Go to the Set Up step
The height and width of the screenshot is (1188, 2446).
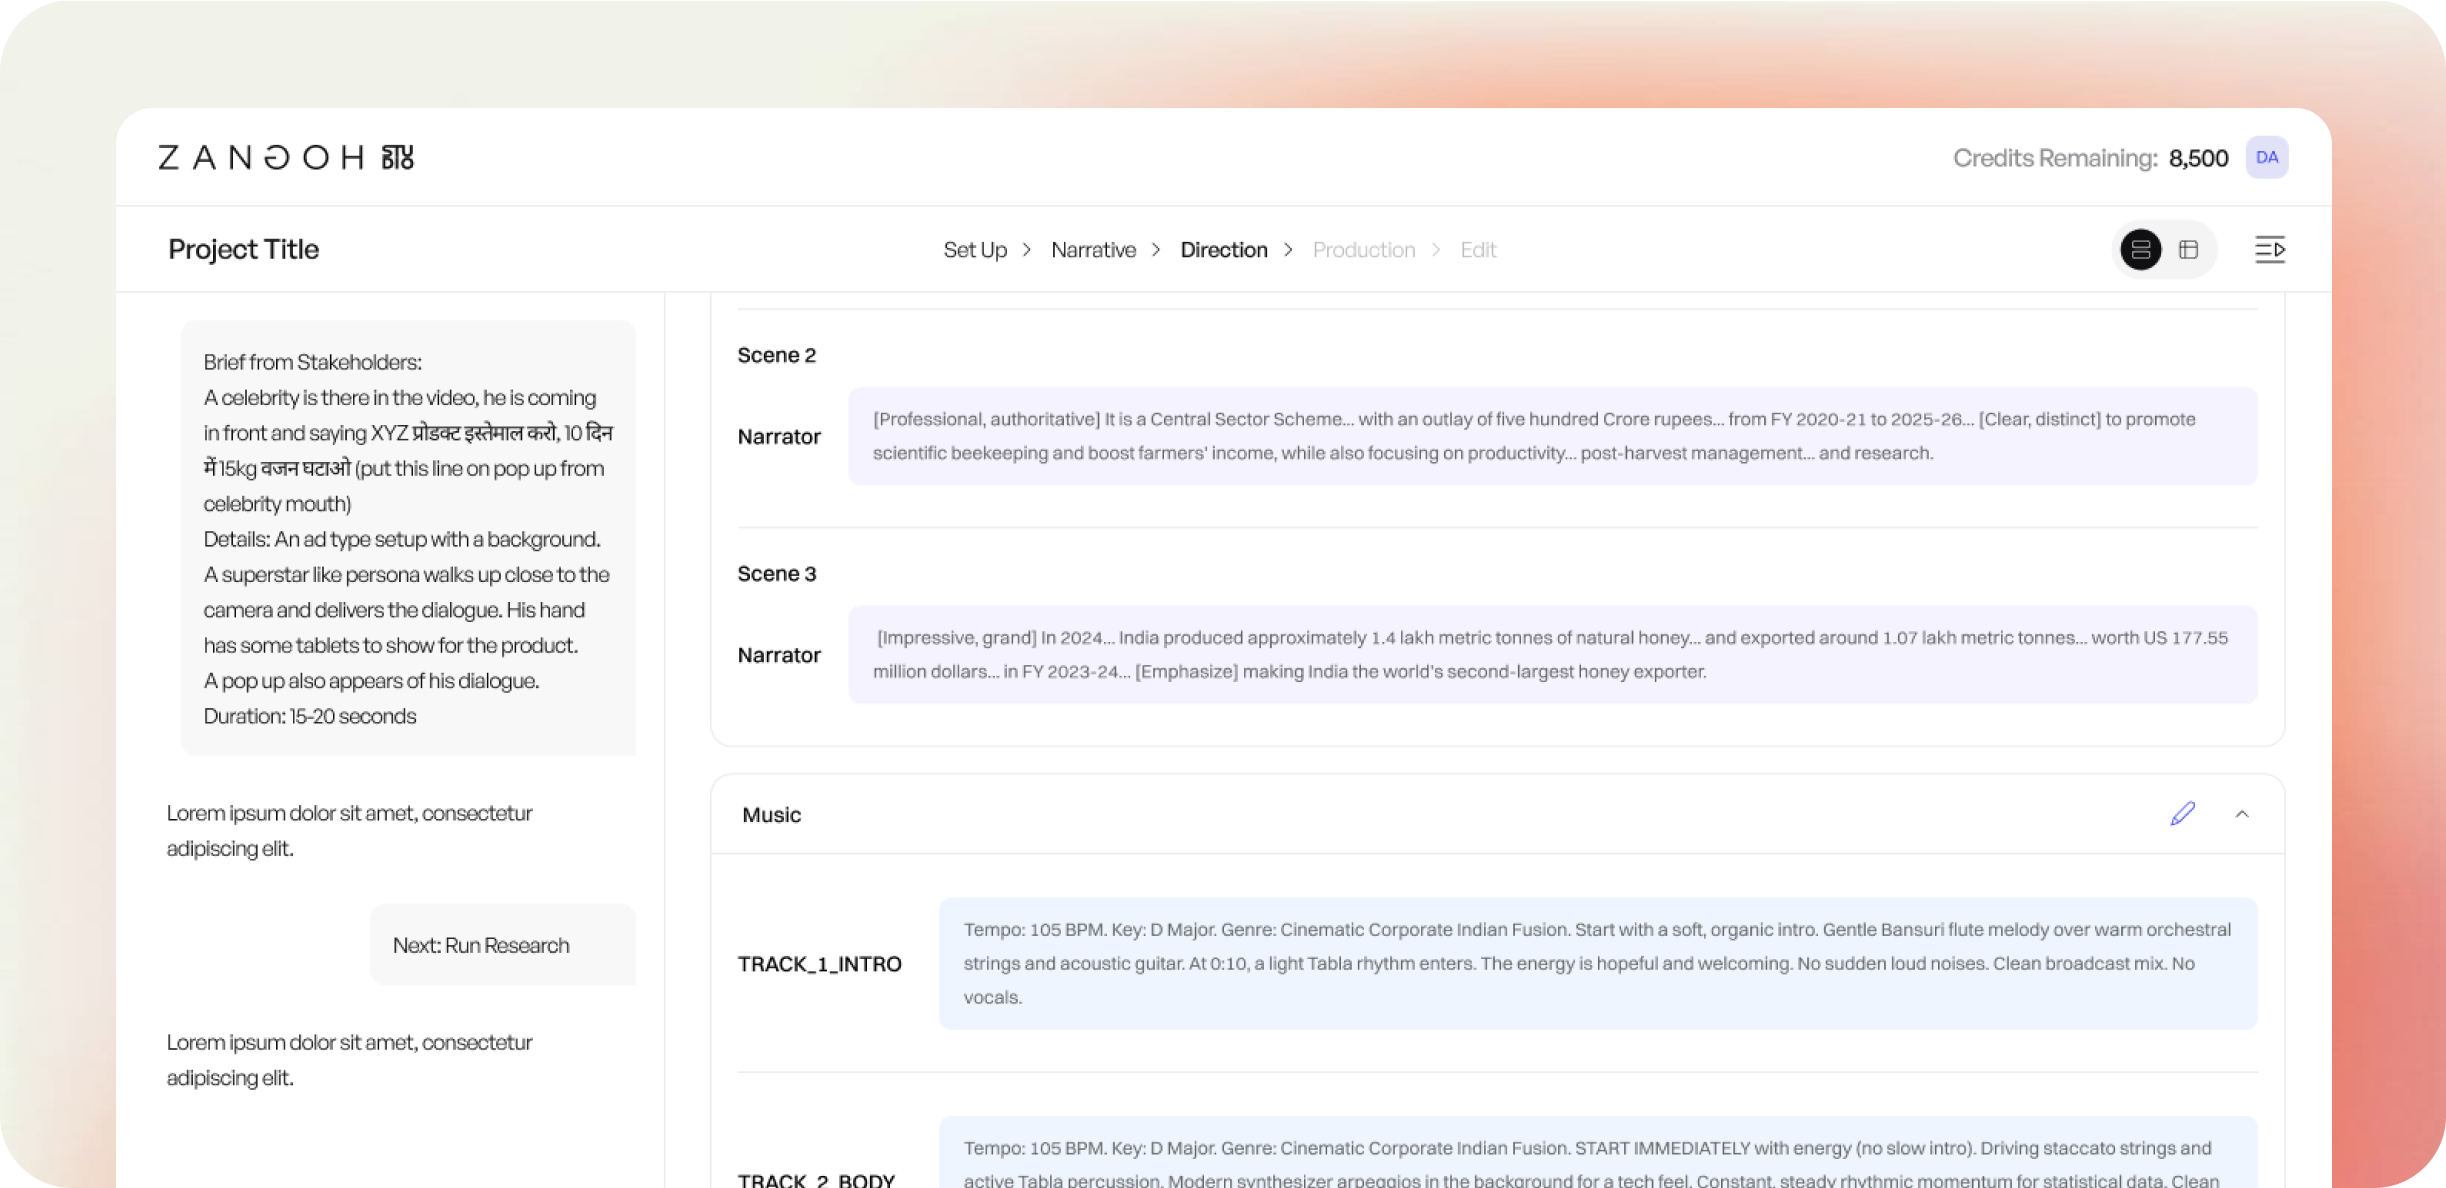(x=975, y=250)
